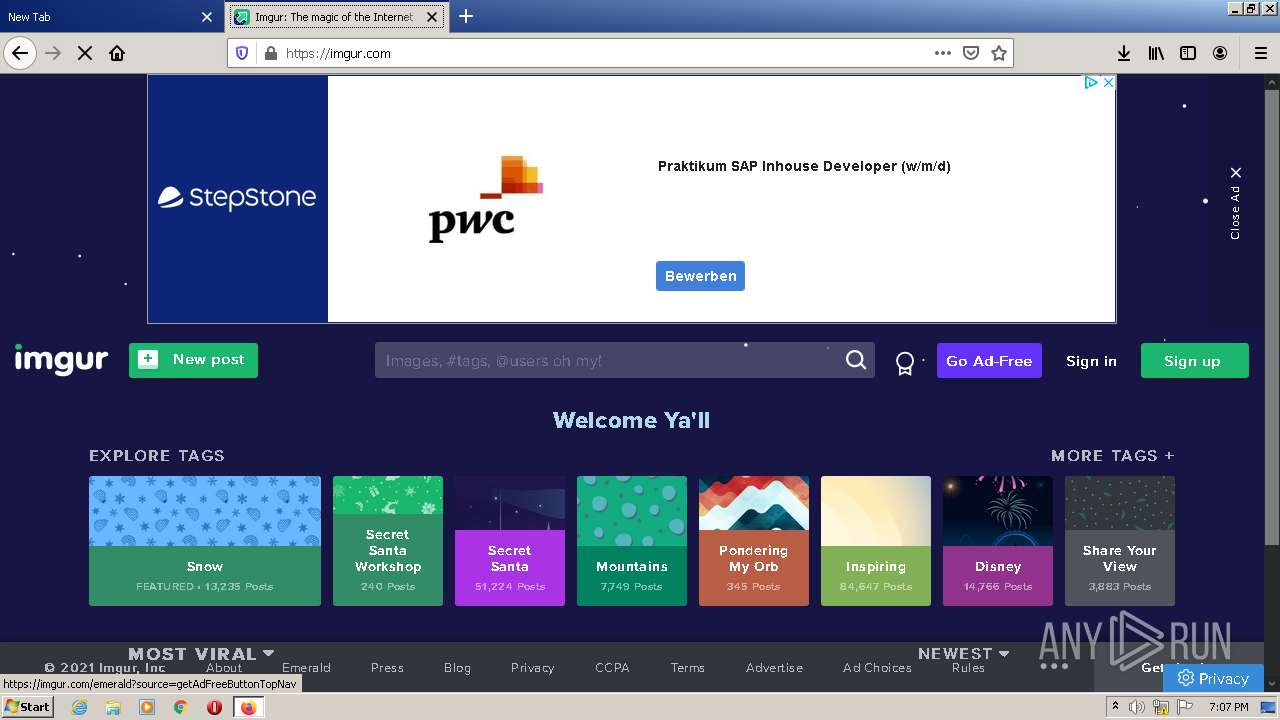Go back with the browser back arrow

coord(20,53)
